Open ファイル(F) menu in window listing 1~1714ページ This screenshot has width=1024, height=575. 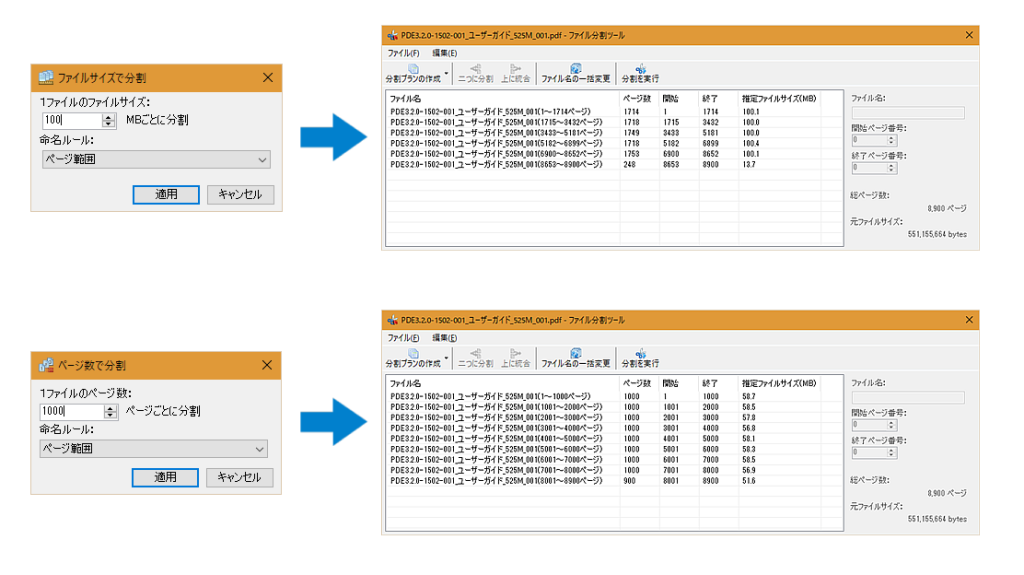pos(403,52)
